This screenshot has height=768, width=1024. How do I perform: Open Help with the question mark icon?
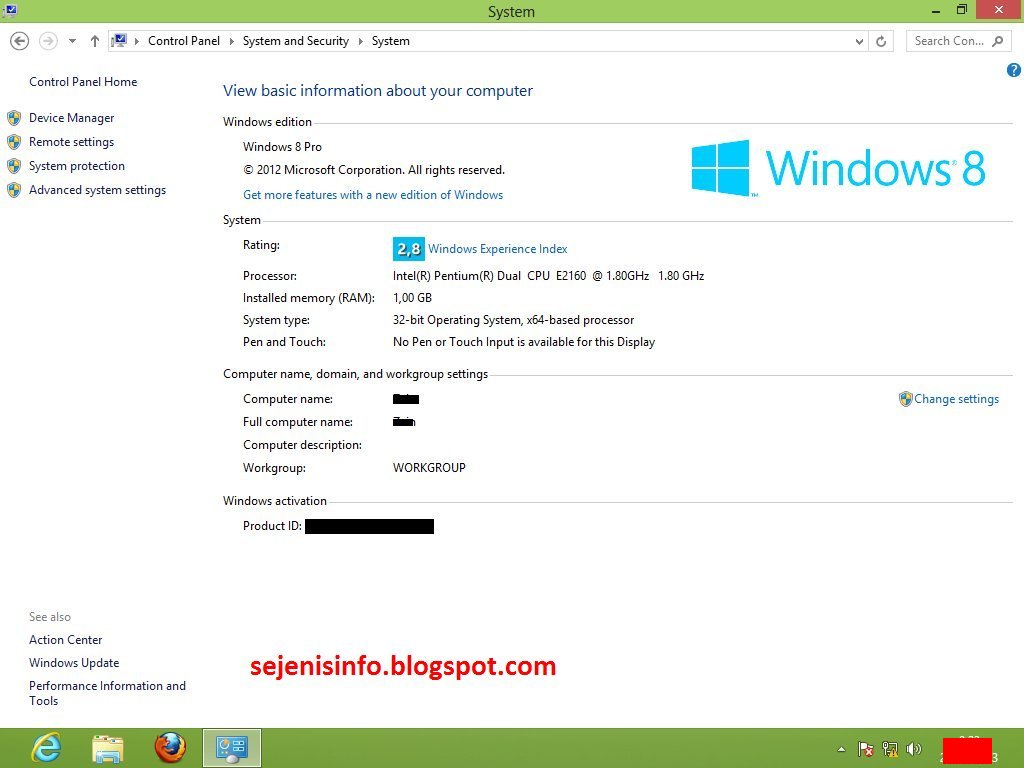coord(1014,70)
